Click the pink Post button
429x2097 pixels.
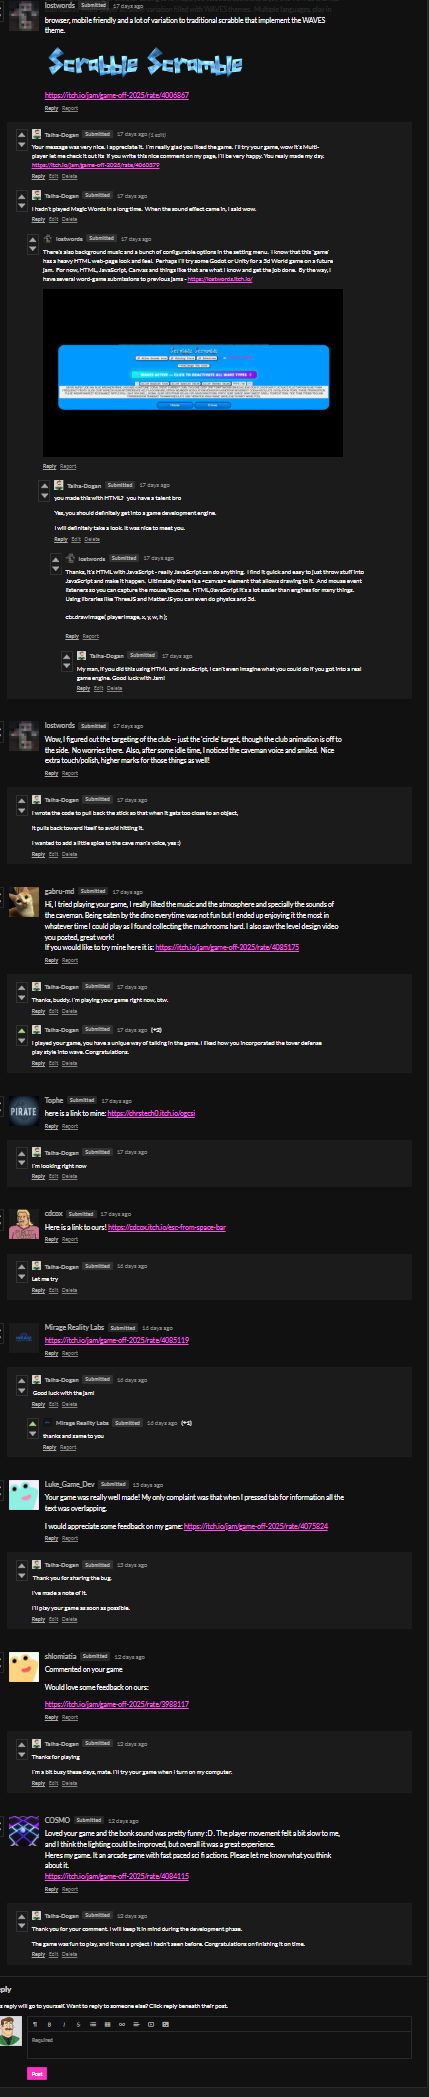click(x=37, y=2074)
